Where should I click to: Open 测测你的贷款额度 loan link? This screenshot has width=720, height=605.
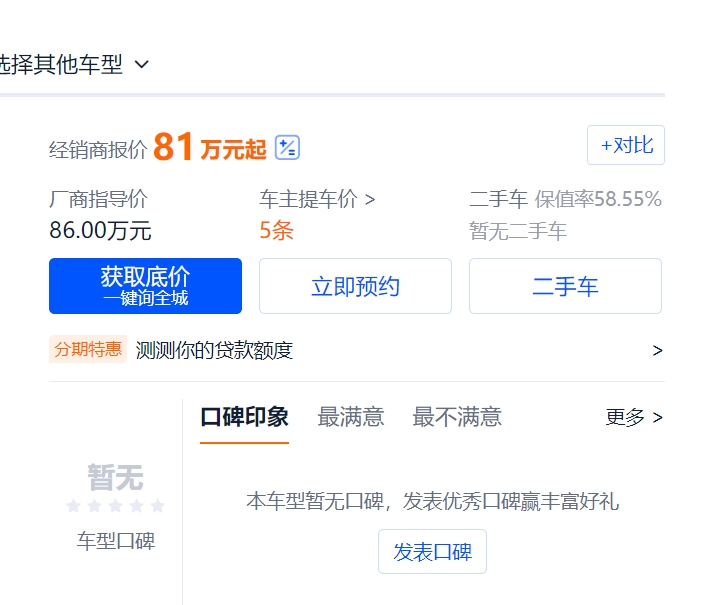coord(214,350)
